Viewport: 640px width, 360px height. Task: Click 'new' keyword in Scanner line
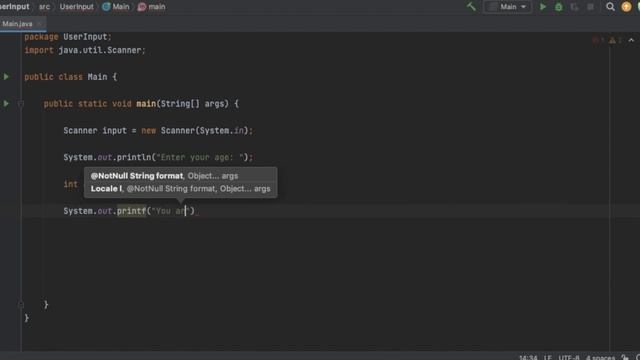click(x=149, y=131)
